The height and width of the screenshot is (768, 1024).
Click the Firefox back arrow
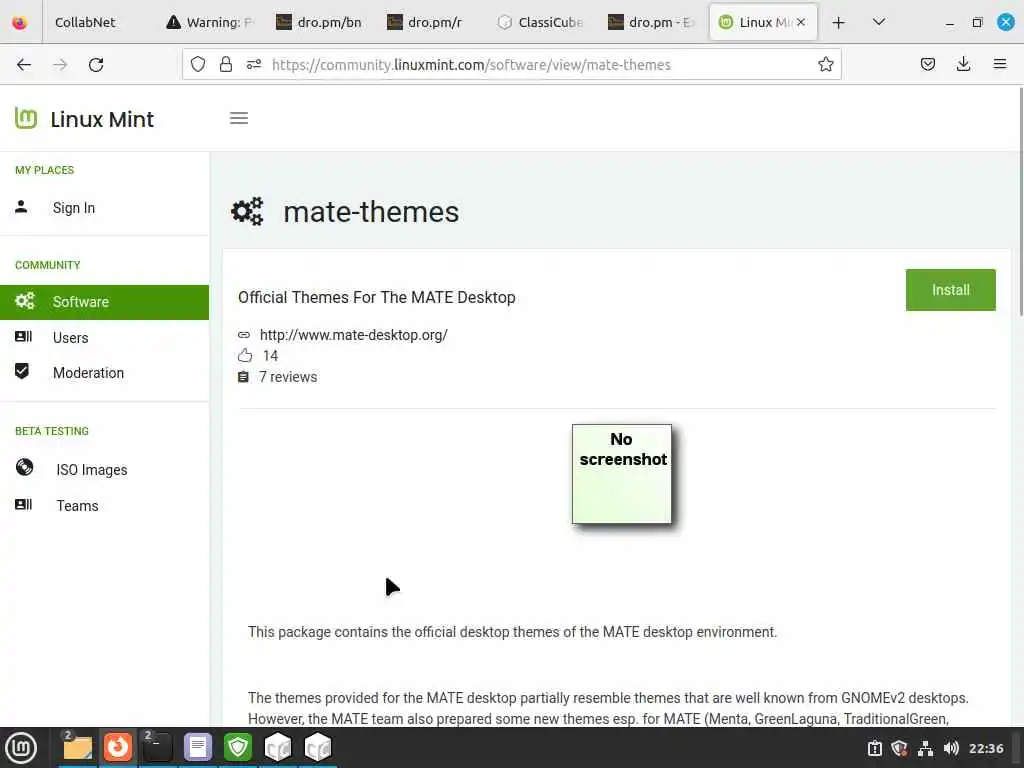point(24,65)
